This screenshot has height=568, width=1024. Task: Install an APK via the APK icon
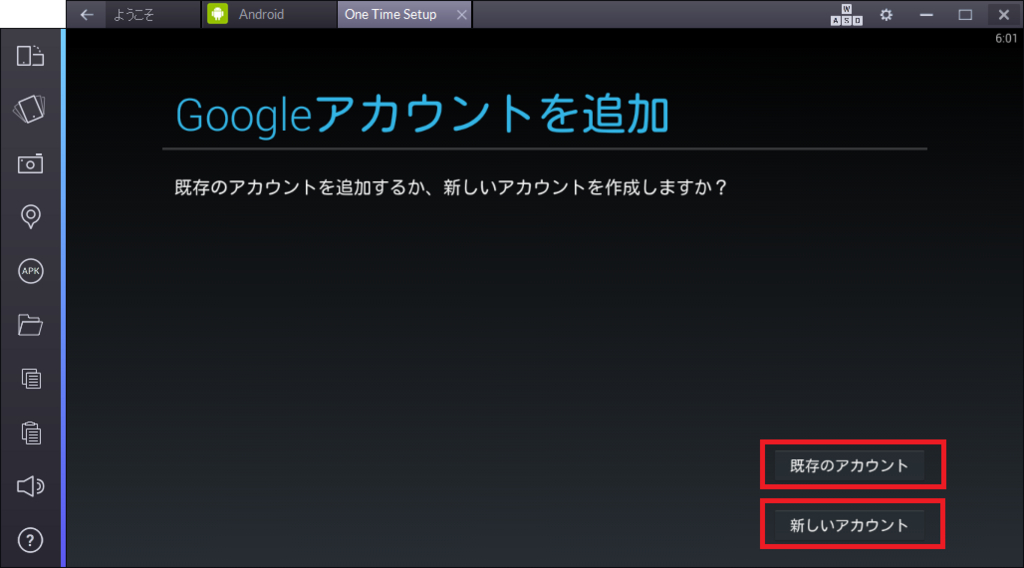[30, 271]
